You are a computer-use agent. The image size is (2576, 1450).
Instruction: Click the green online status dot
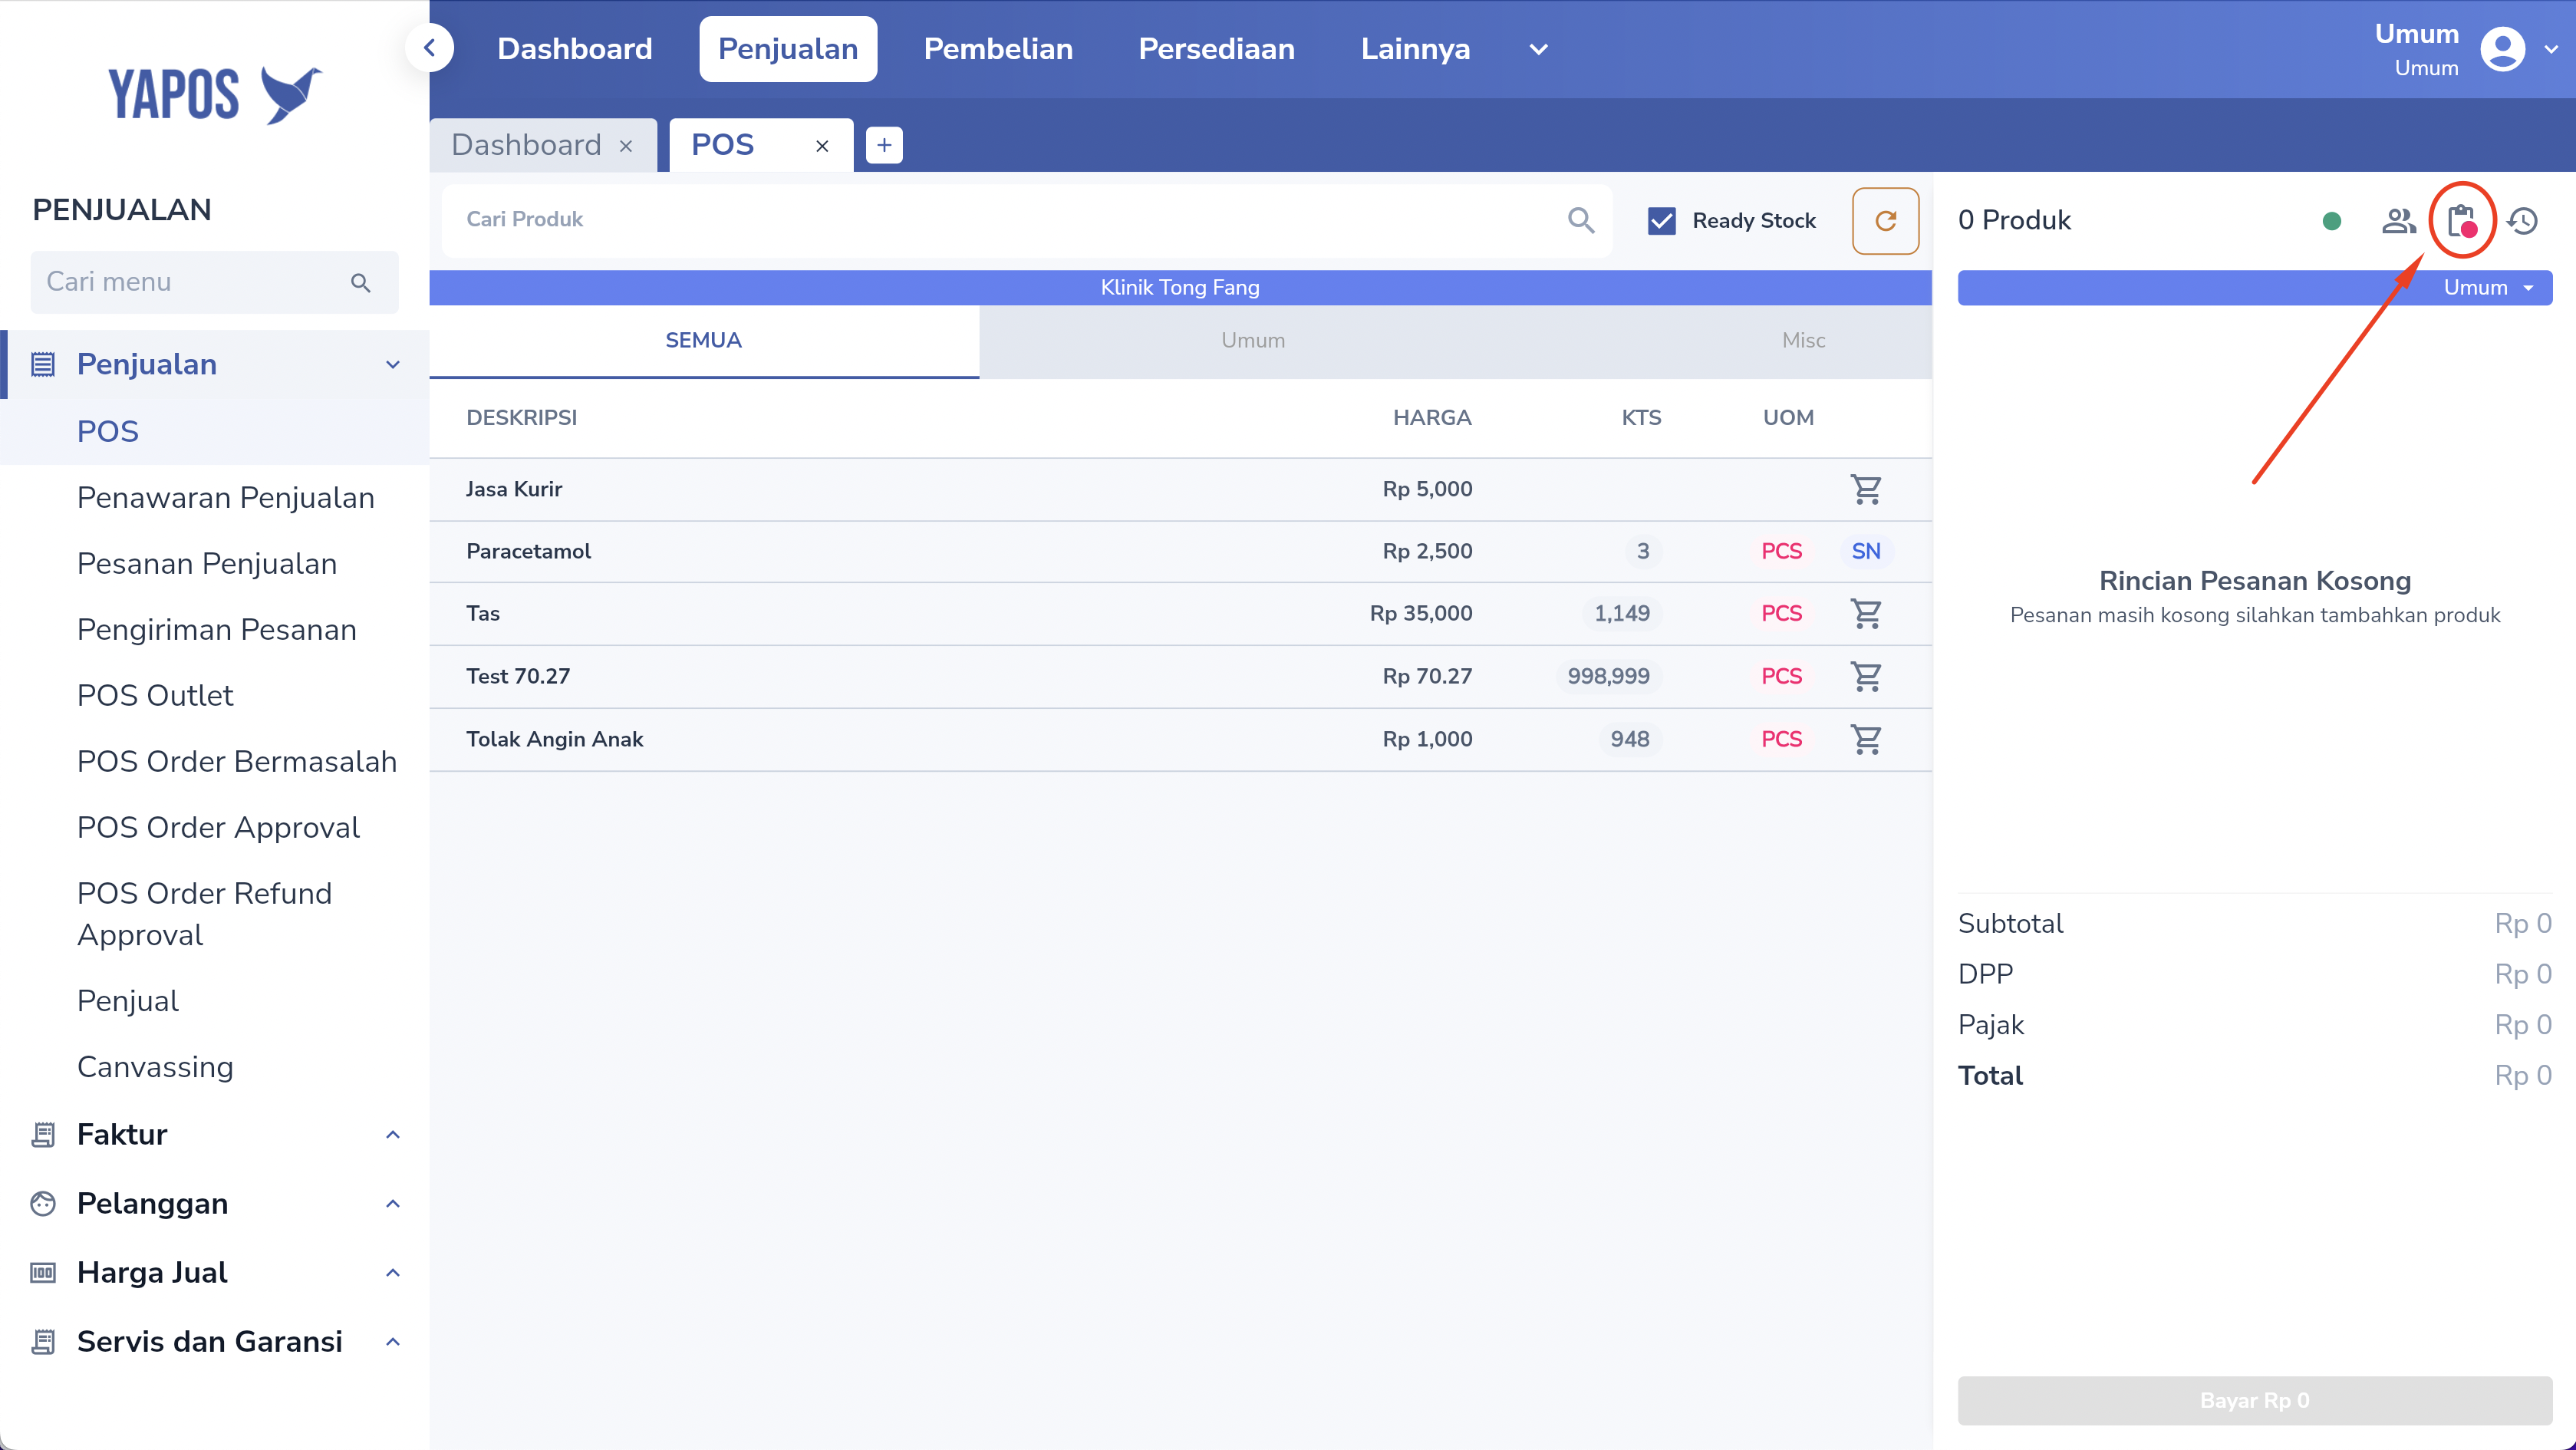[2332, 220]
